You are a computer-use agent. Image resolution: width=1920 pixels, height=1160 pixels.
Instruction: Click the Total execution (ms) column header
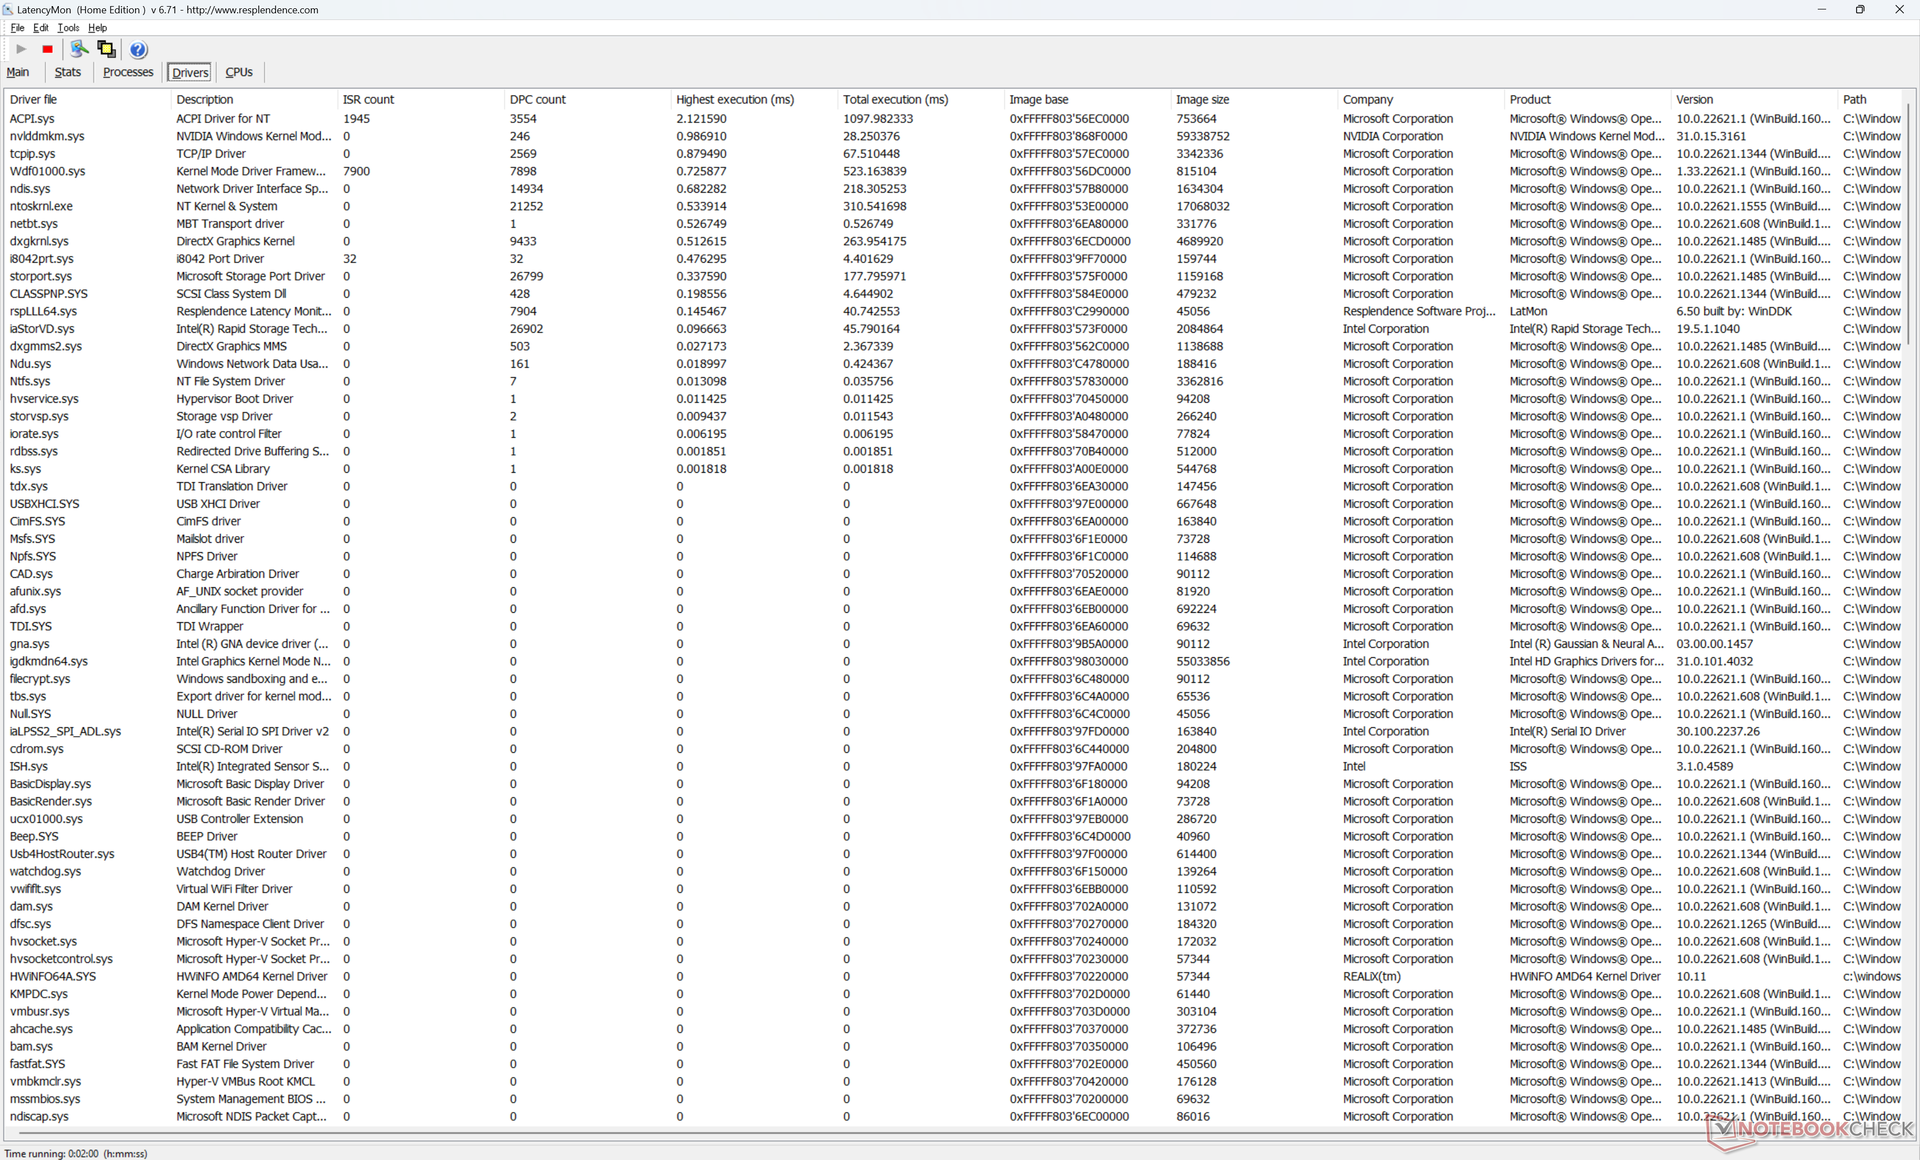coord(895,99)
